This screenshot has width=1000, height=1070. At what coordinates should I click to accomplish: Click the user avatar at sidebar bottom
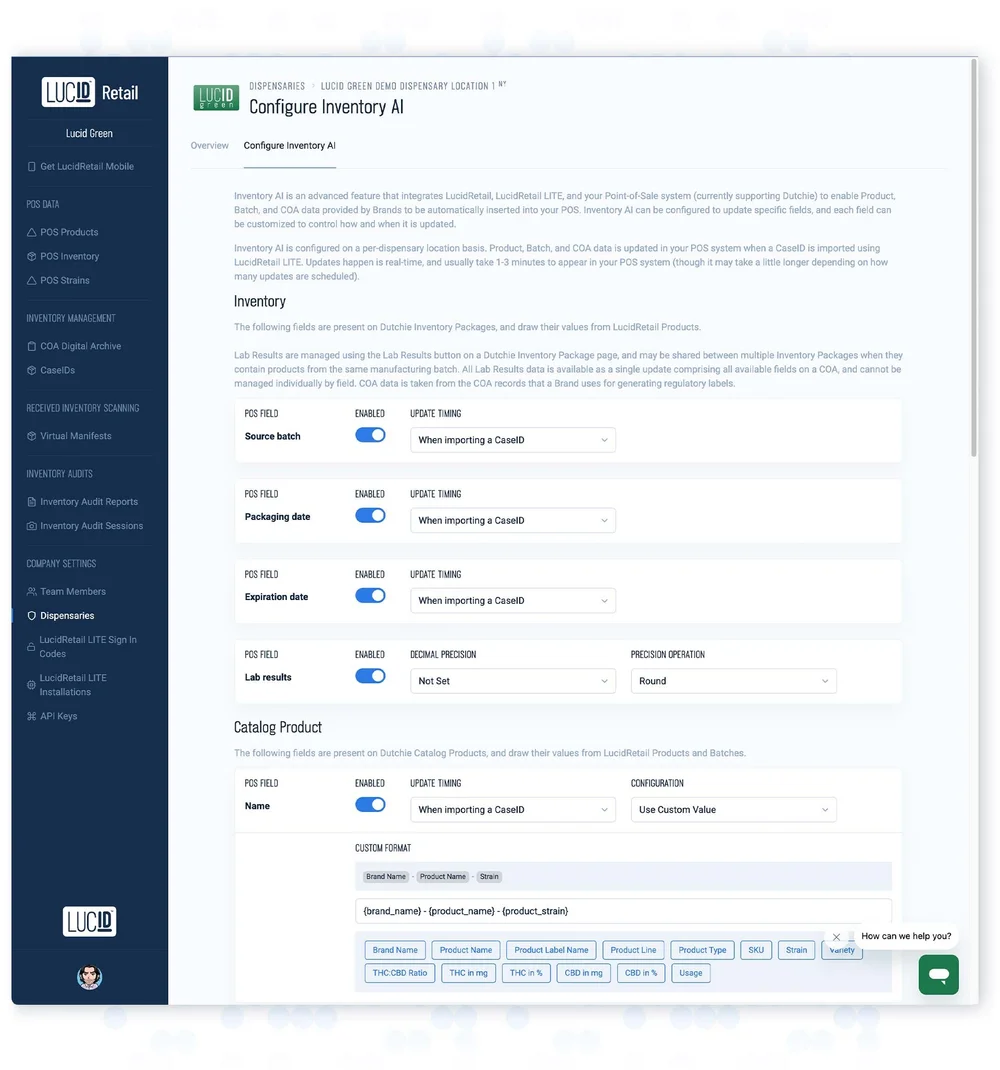click(89, 977)
